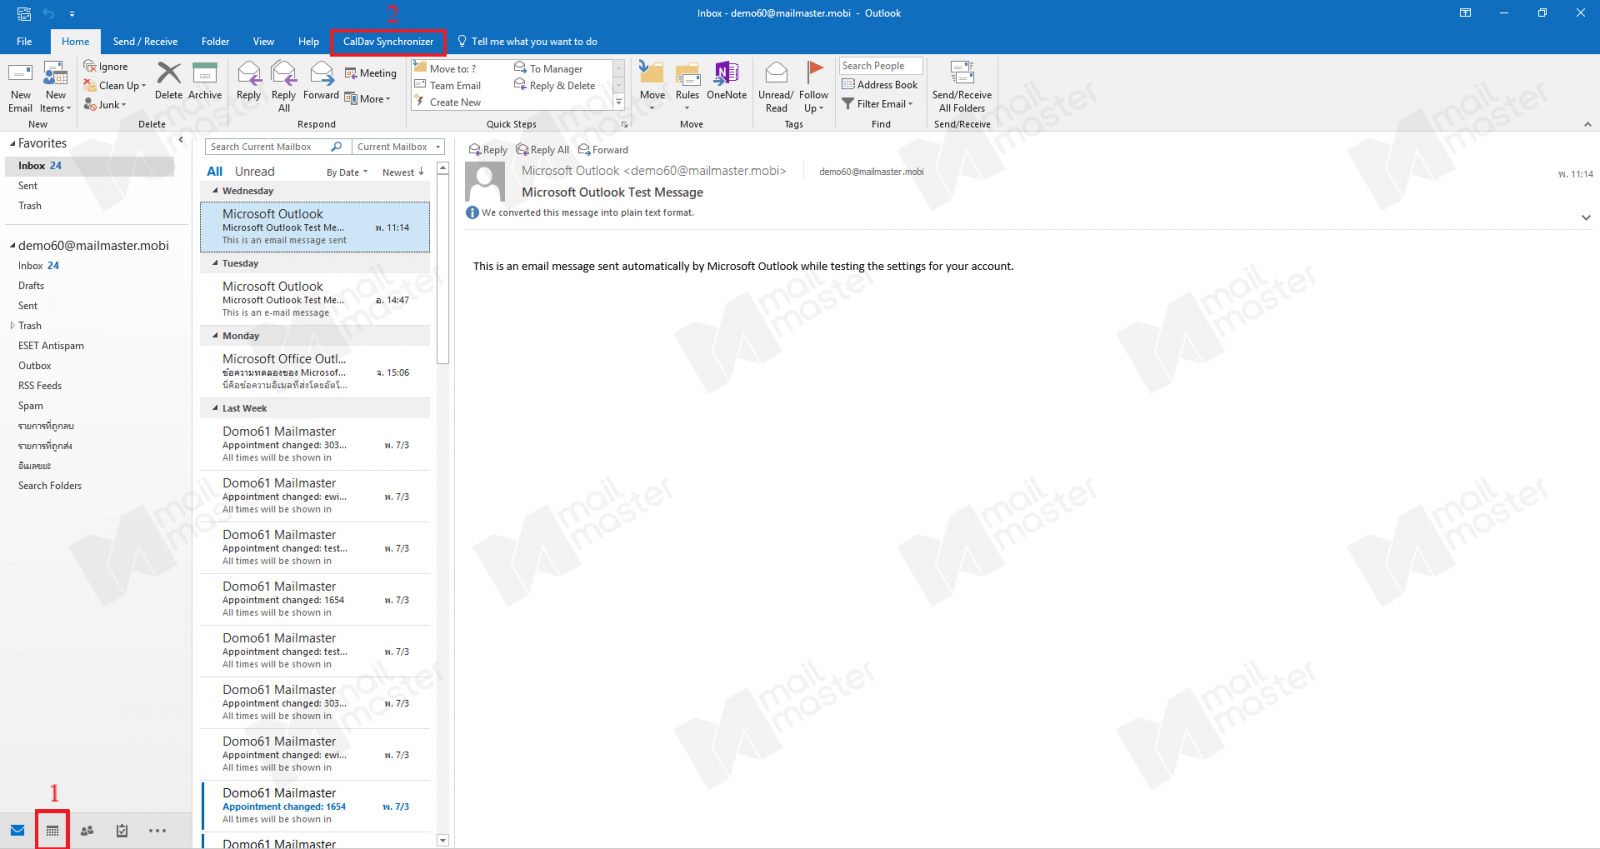Click ribbon Reply All button
Viewport: 1600px width, 849px height.
coord(284,87)
